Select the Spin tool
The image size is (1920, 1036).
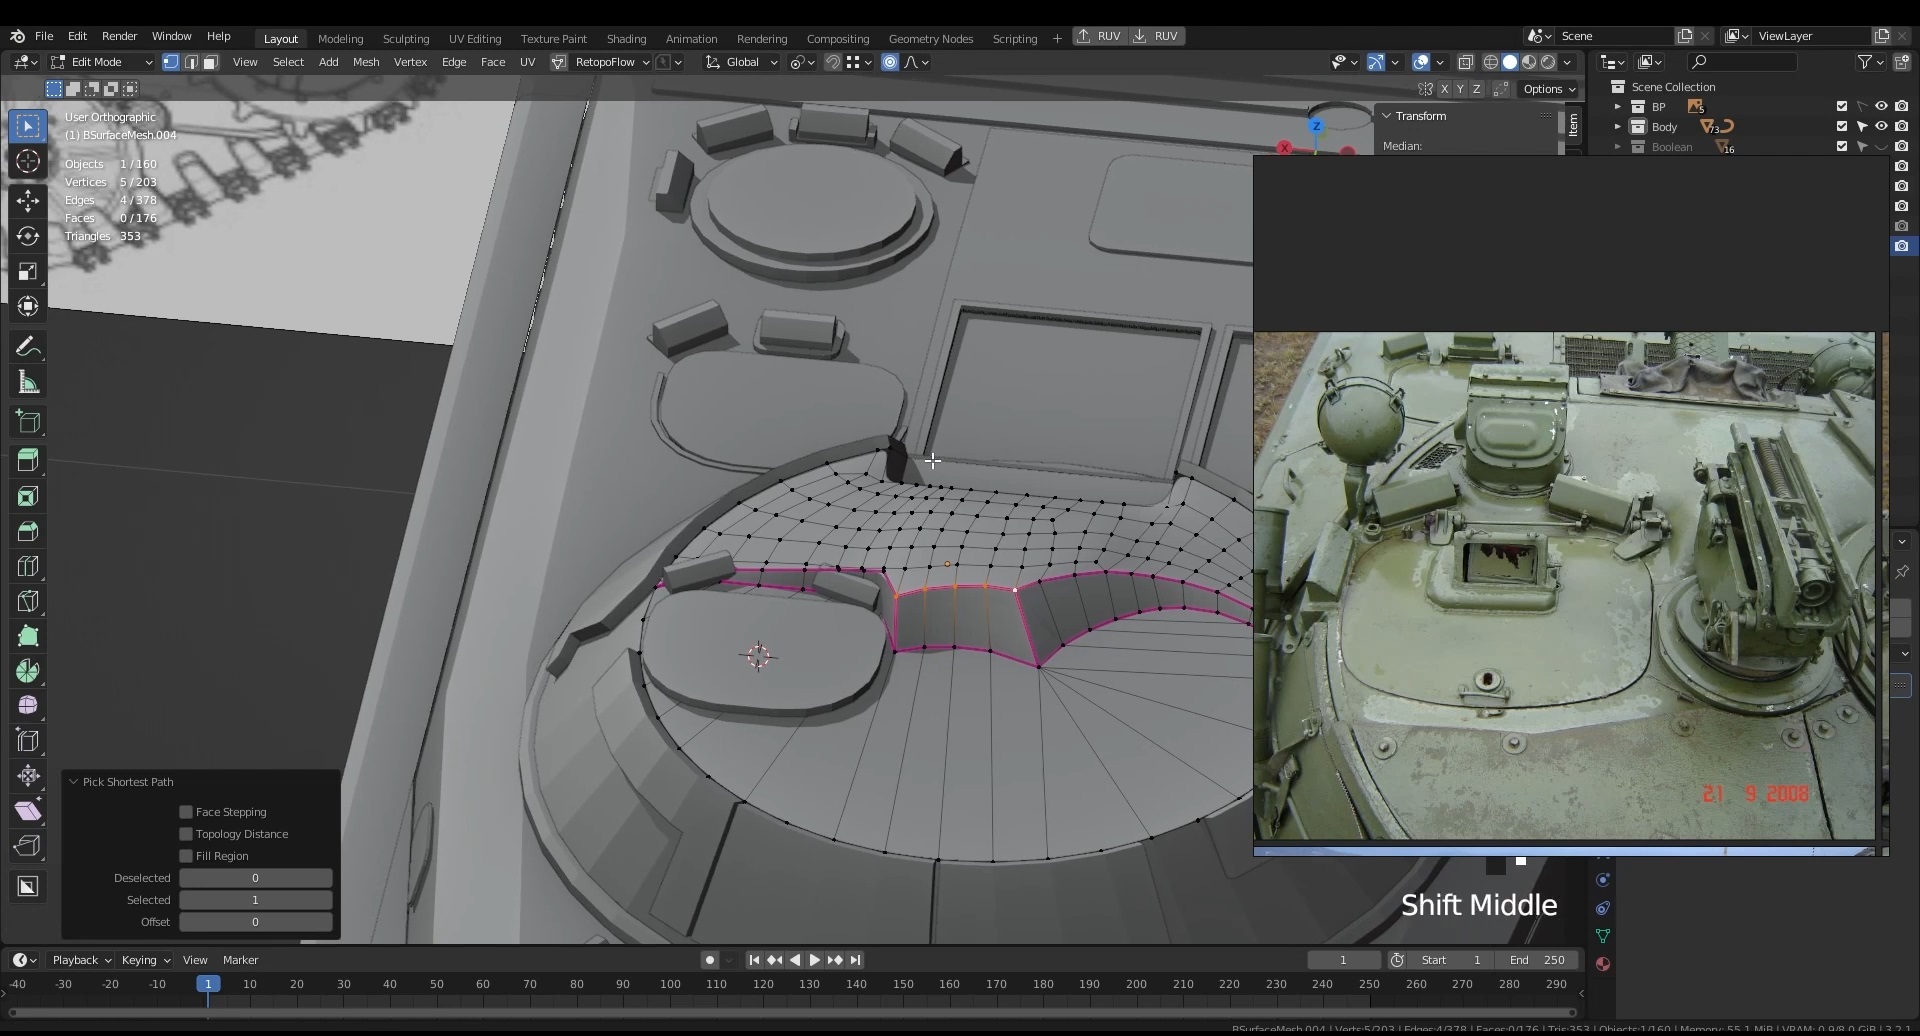point(28,671)
